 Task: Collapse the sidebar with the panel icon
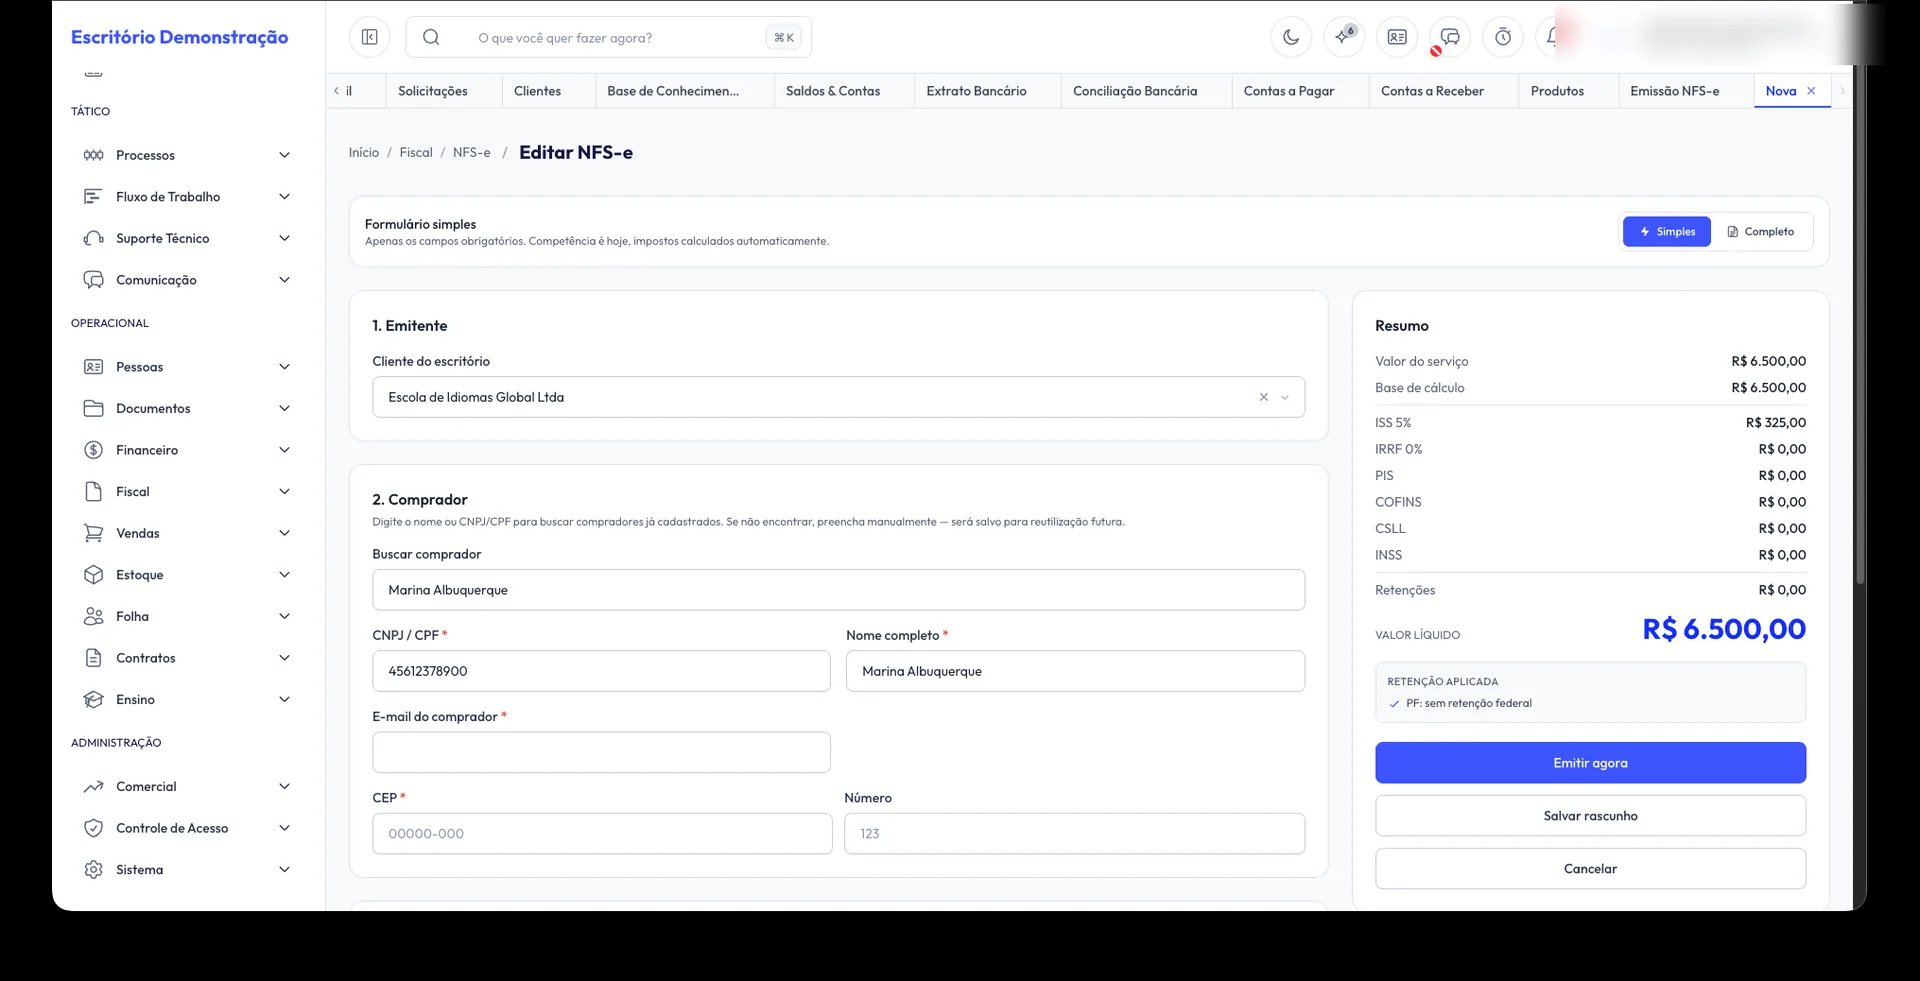369,37
